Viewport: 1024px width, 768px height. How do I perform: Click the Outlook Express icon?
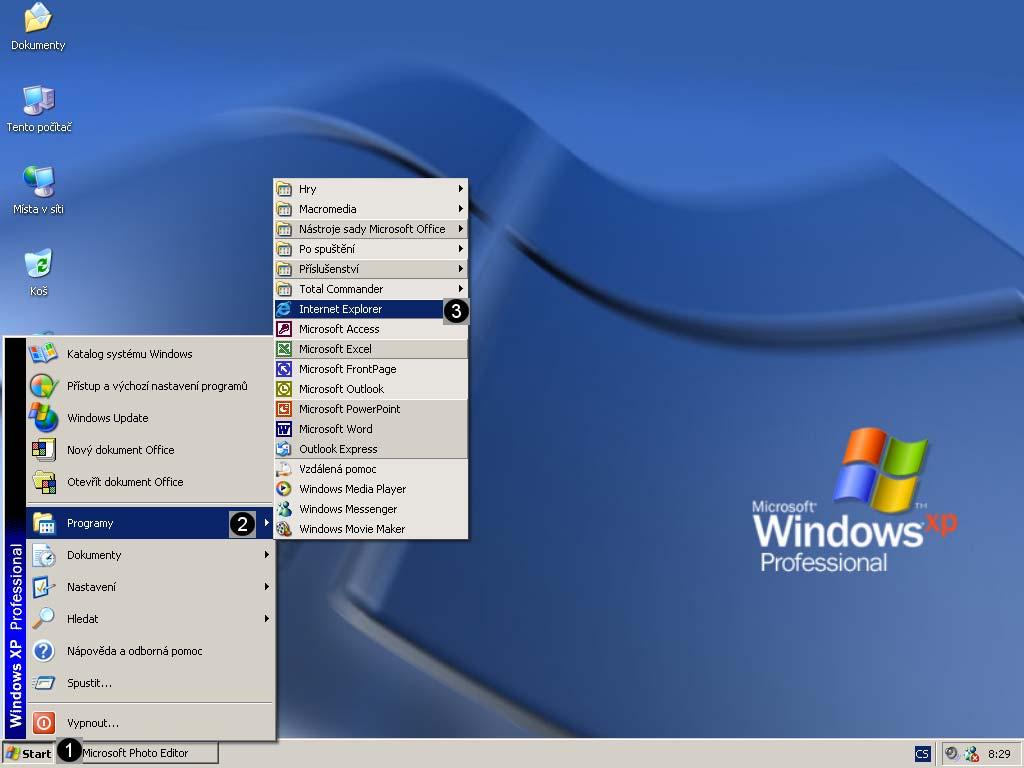284,449
